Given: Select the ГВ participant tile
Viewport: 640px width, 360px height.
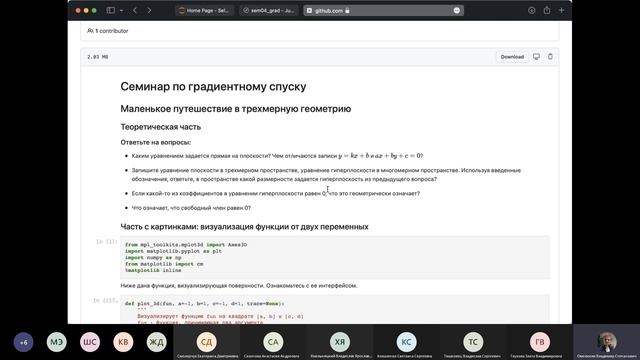Looking at the screenshot, I should coord(539,342).
